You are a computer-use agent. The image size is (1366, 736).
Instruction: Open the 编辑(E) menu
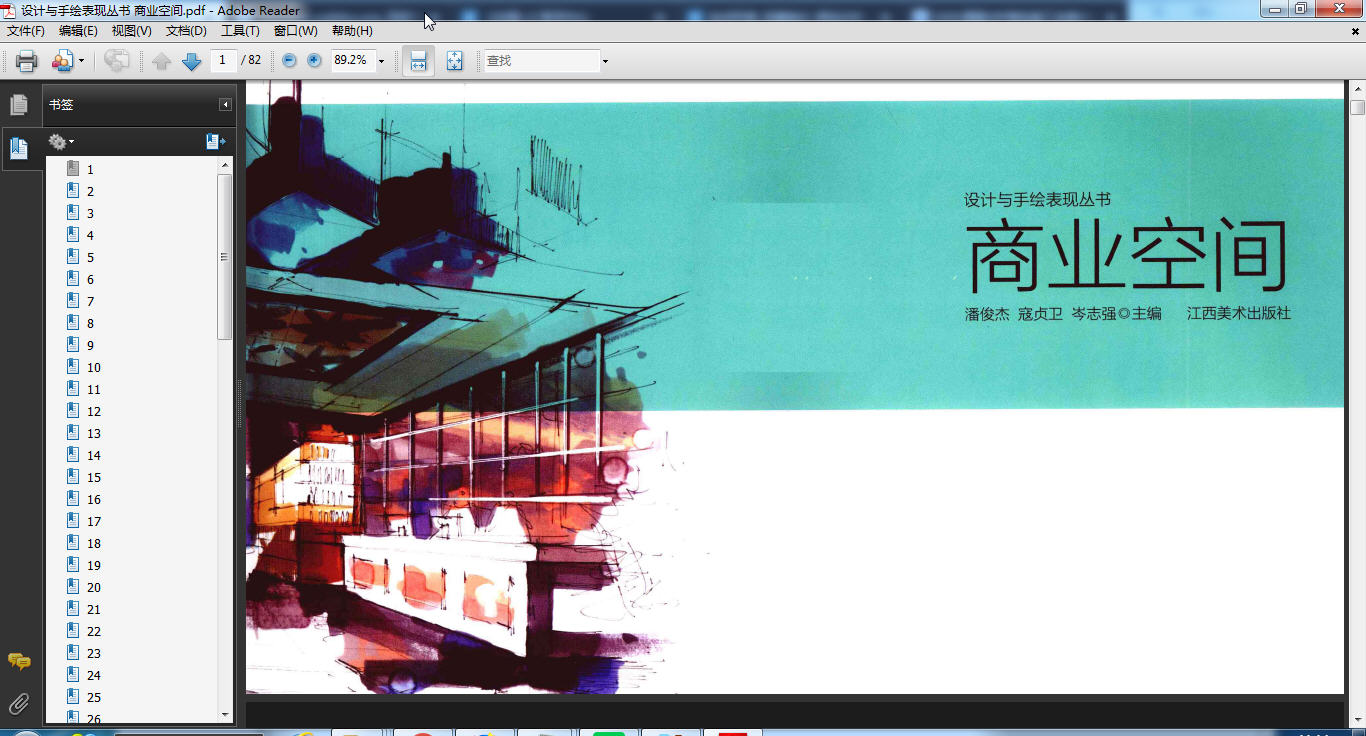coord(78,31)
